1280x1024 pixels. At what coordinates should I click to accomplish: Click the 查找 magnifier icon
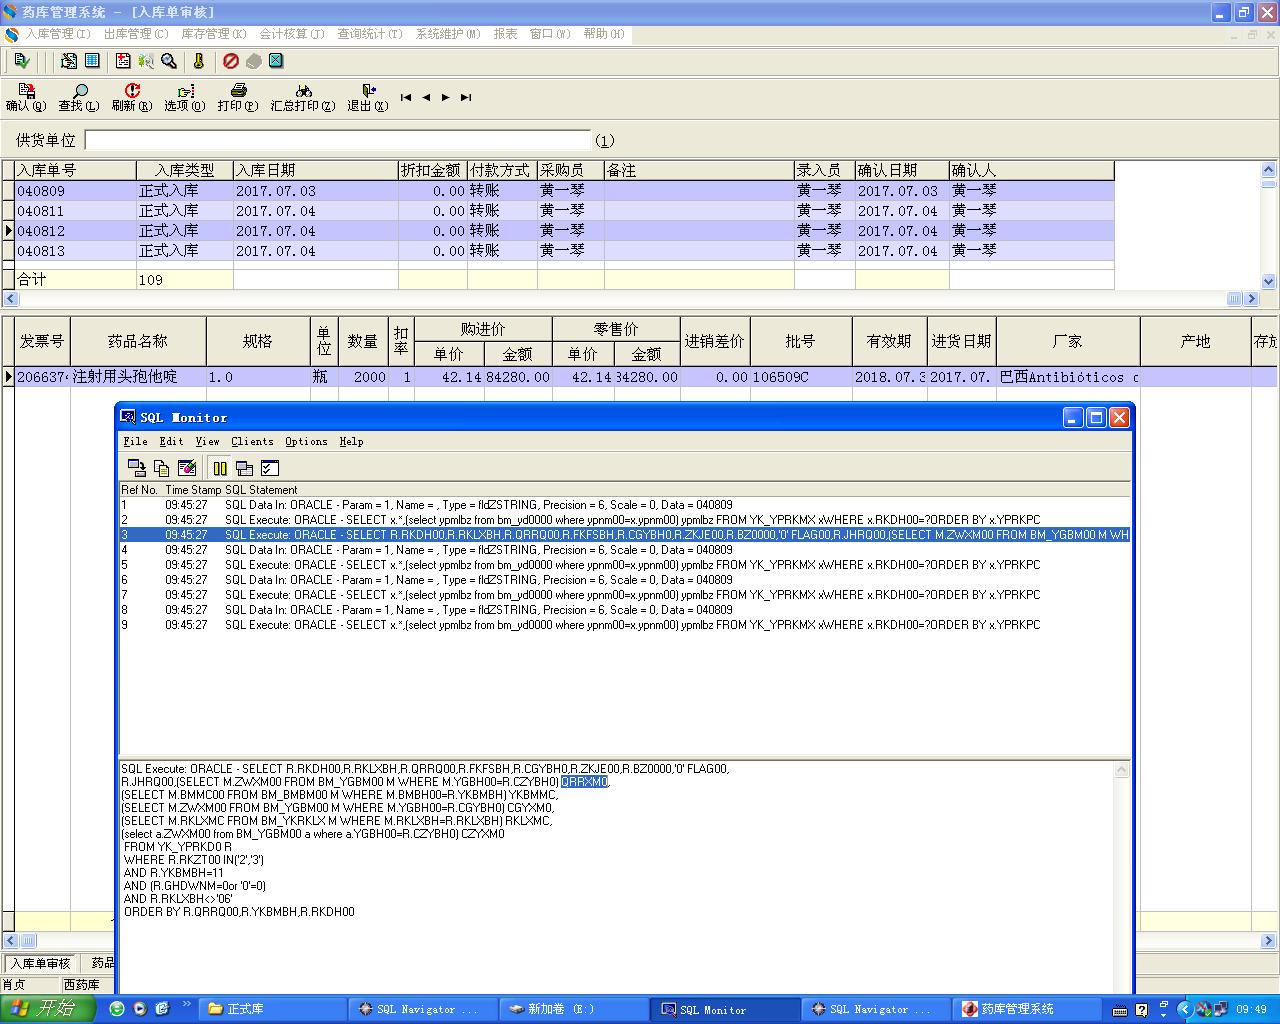79,91
